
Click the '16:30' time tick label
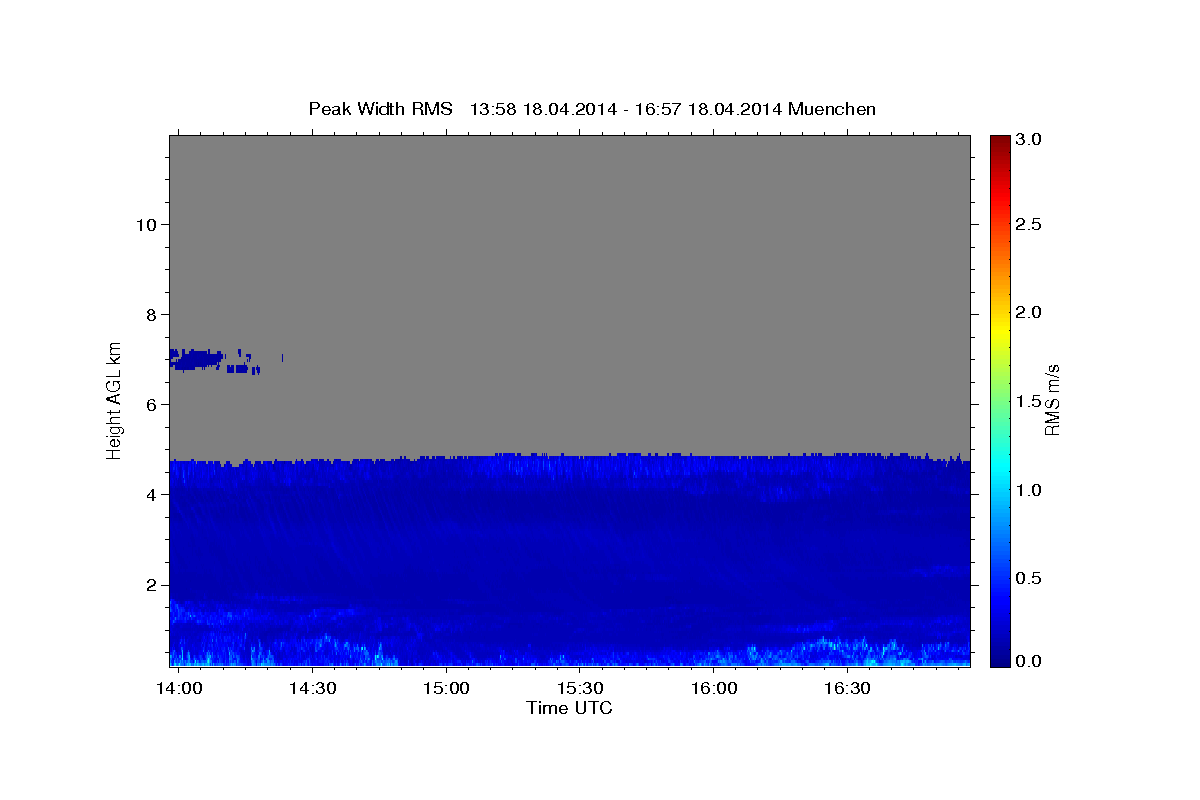(x=848, y=689)
